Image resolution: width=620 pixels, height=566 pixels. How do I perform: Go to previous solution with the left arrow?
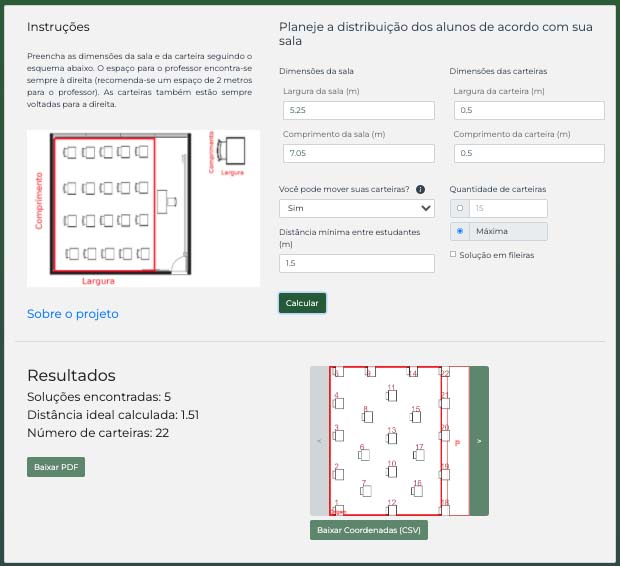[x=319, y=441]
